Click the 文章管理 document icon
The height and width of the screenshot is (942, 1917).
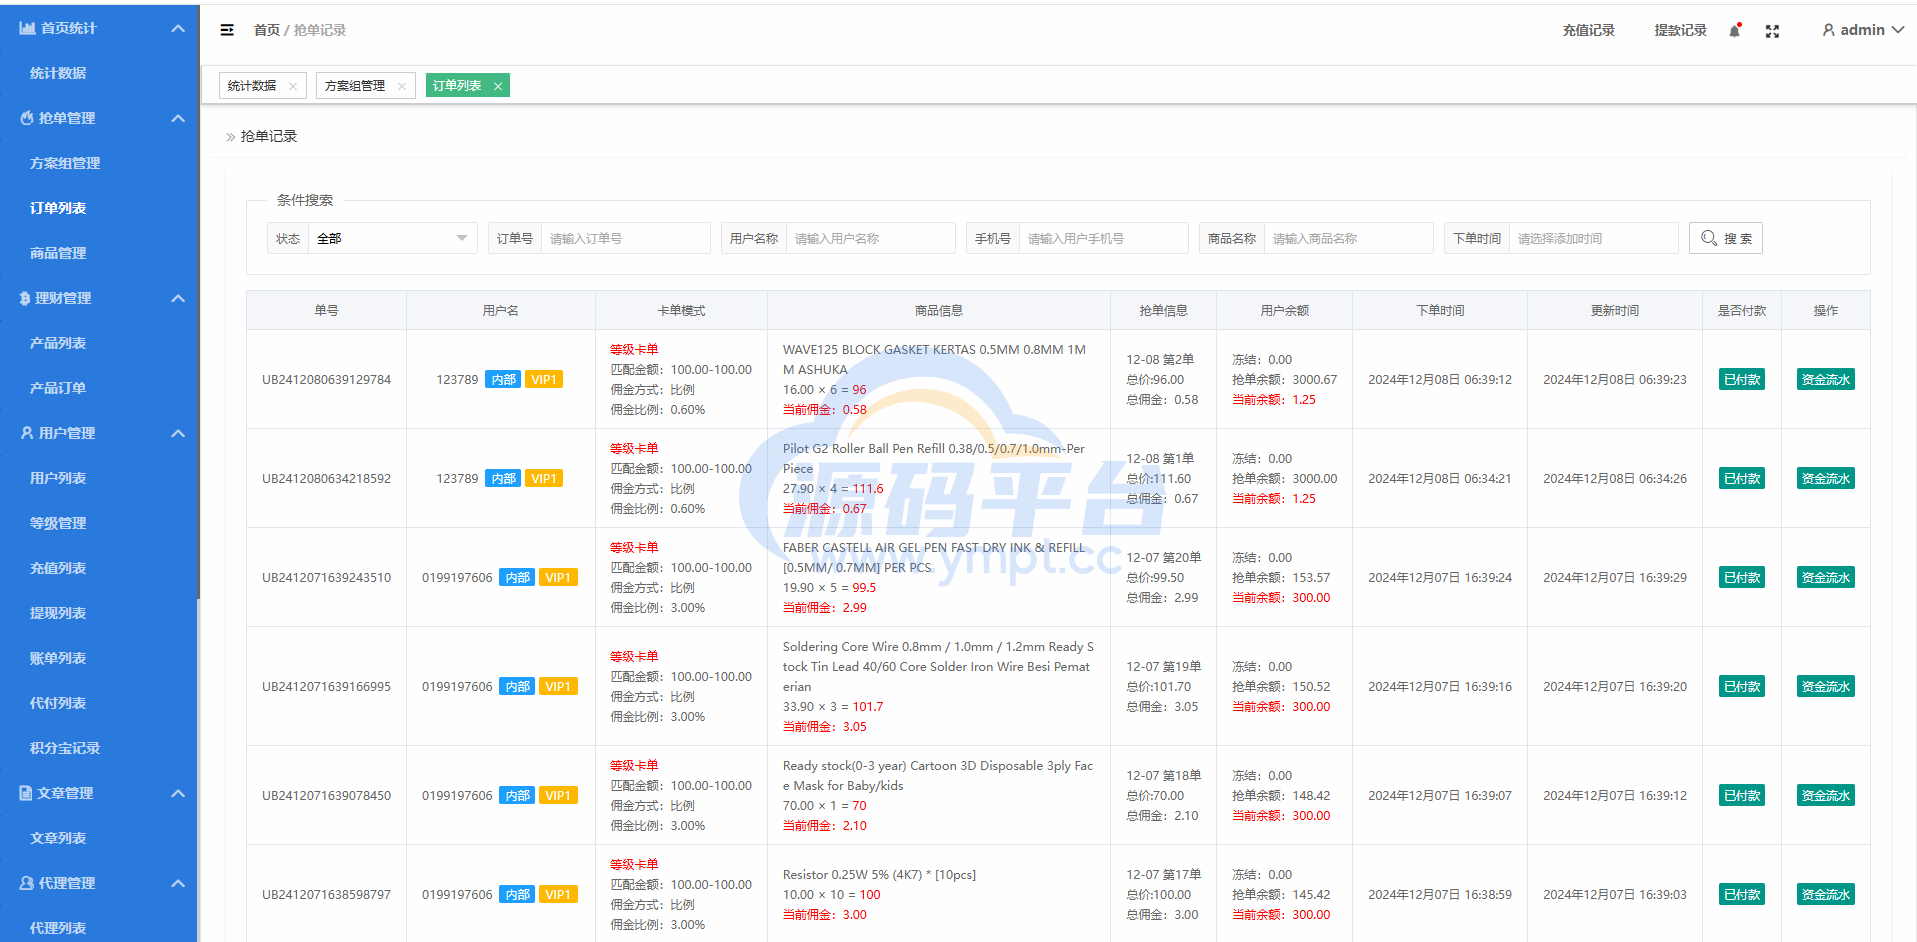(x=26, y=793)
